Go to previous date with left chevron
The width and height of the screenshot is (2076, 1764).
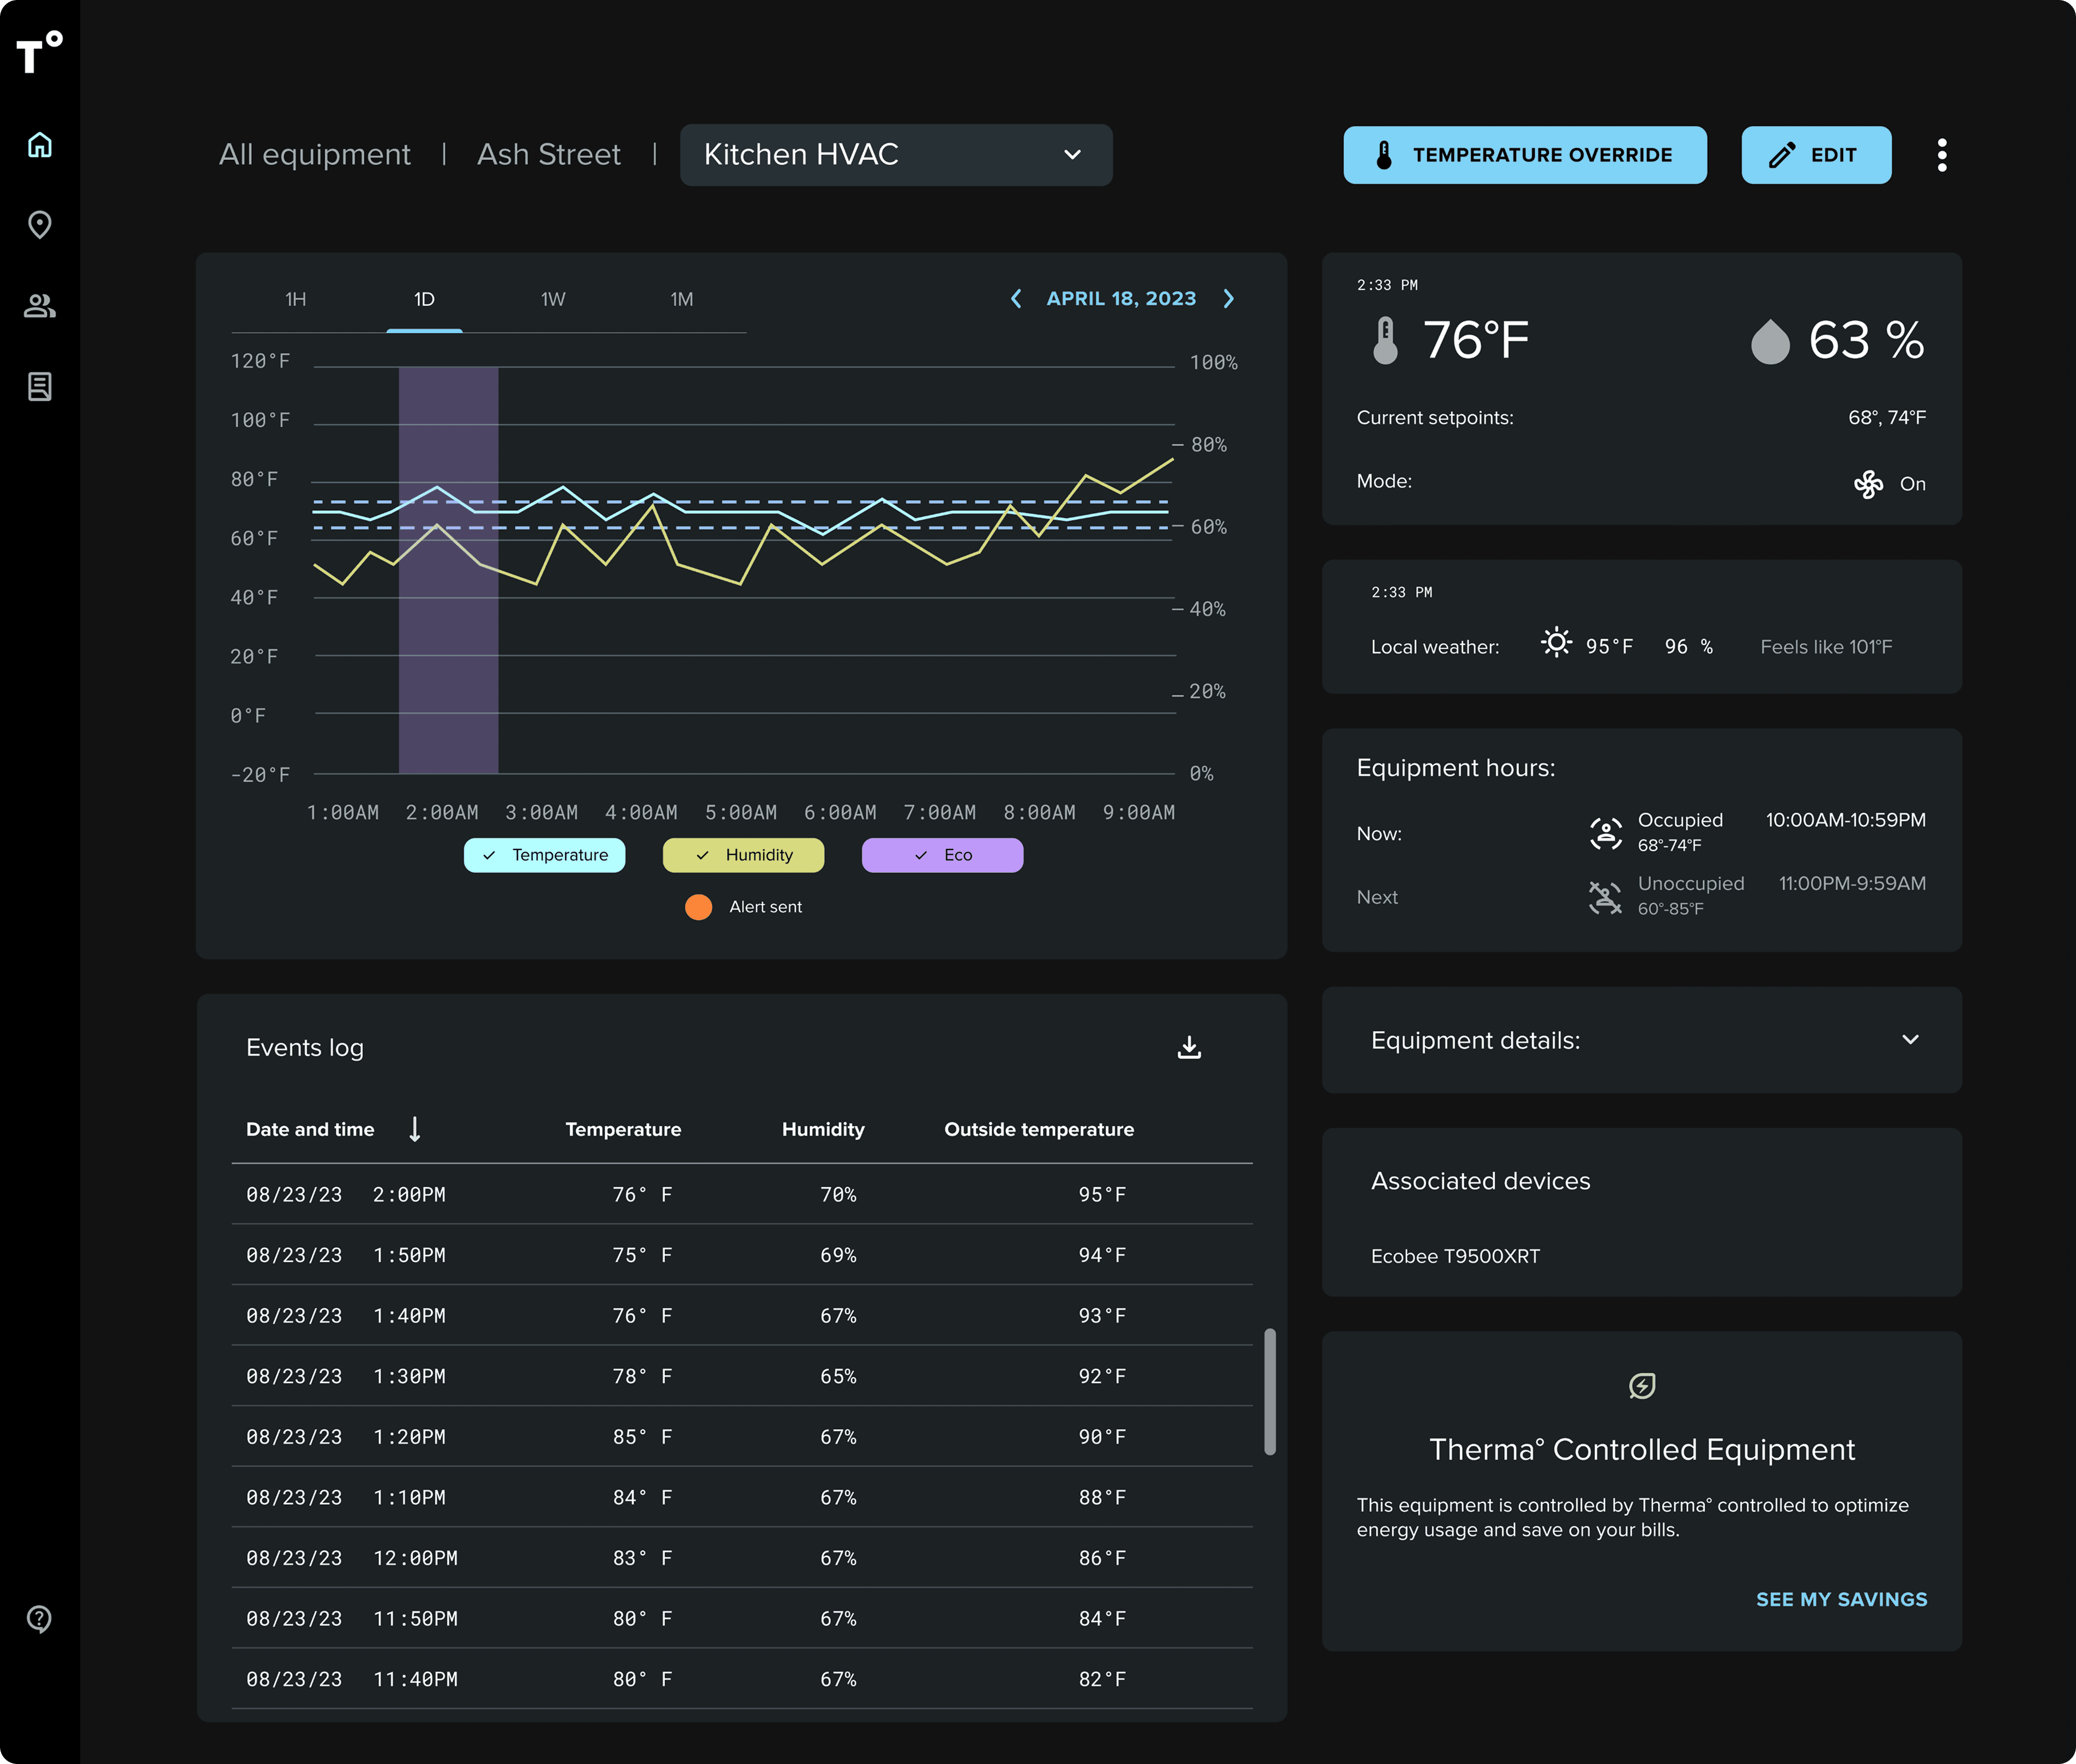1016,299
